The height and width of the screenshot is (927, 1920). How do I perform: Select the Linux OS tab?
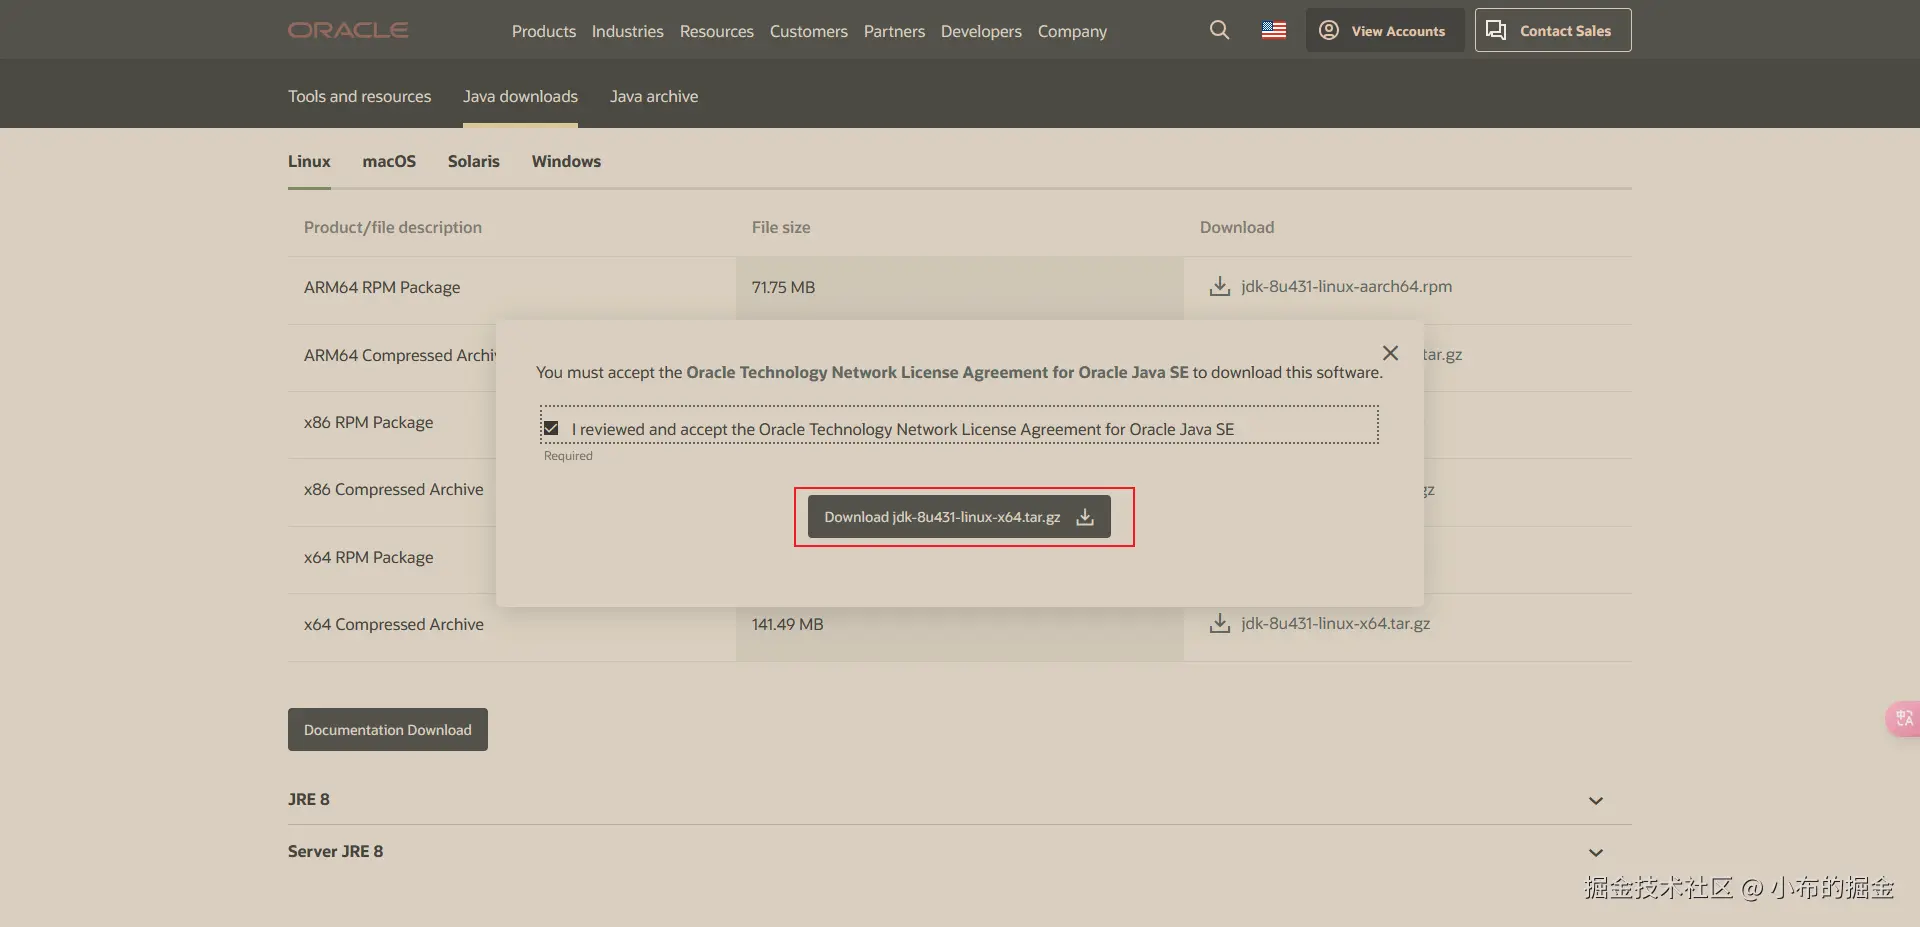(x=309, y=161)
